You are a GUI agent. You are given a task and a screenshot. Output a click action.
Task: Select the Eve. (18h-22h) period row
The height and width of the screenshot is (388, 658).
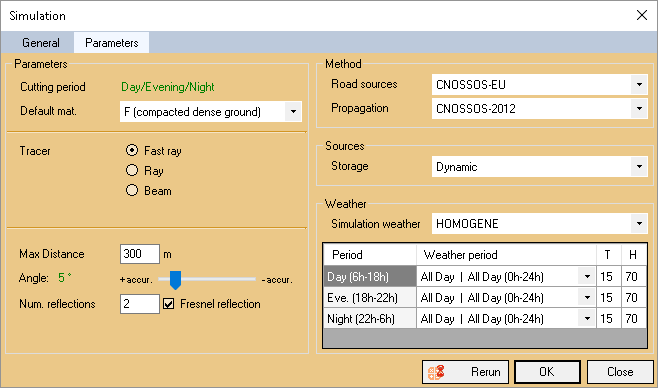[x=370, y=297]
